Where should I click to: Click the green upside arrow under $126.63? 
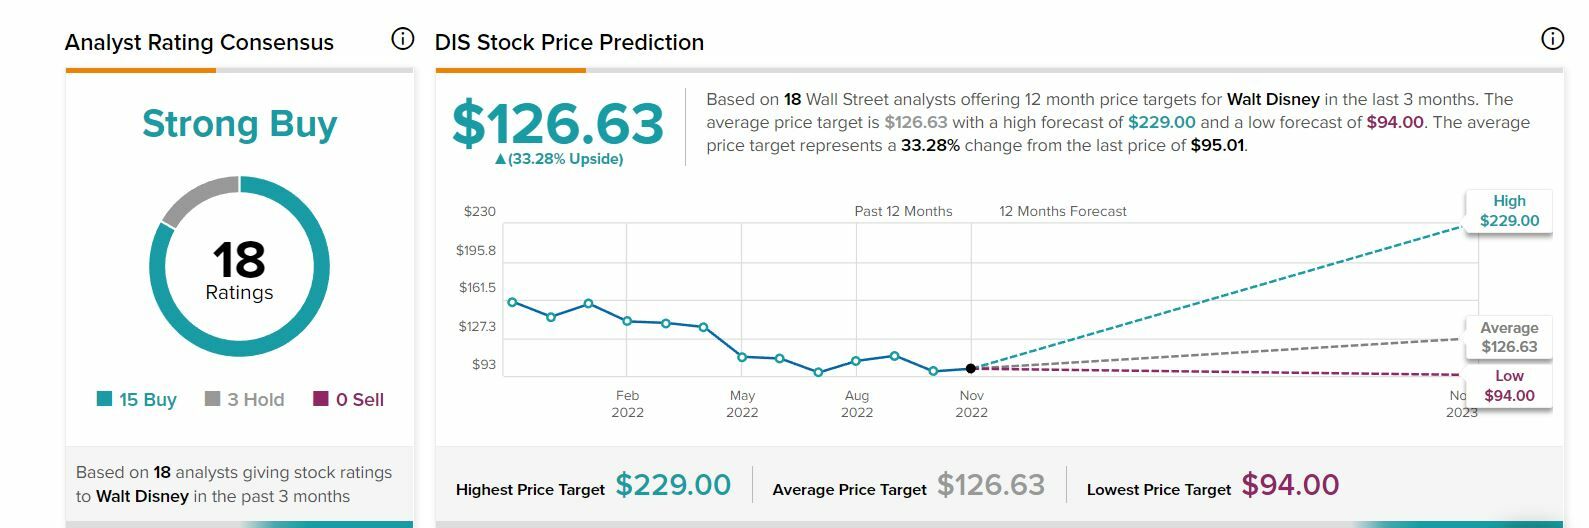(x=501, y=159)
